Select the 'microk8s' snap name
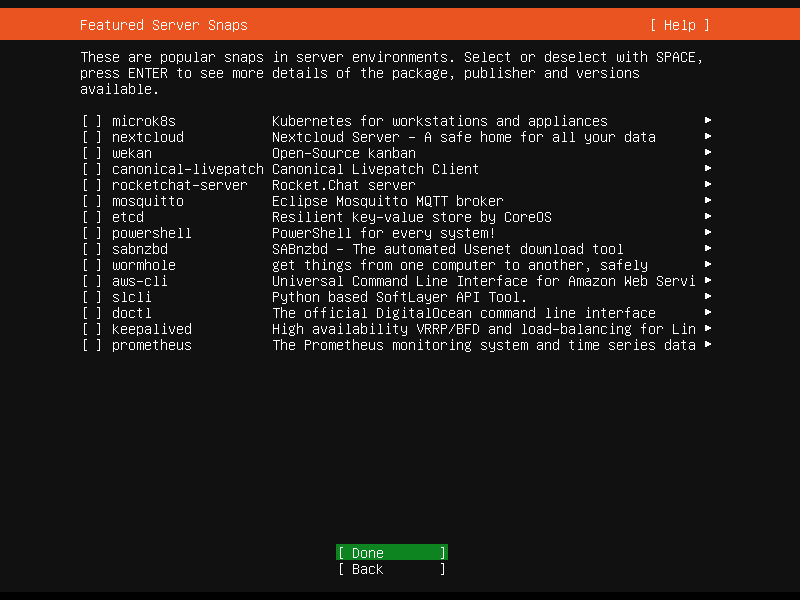 [144, 121]
